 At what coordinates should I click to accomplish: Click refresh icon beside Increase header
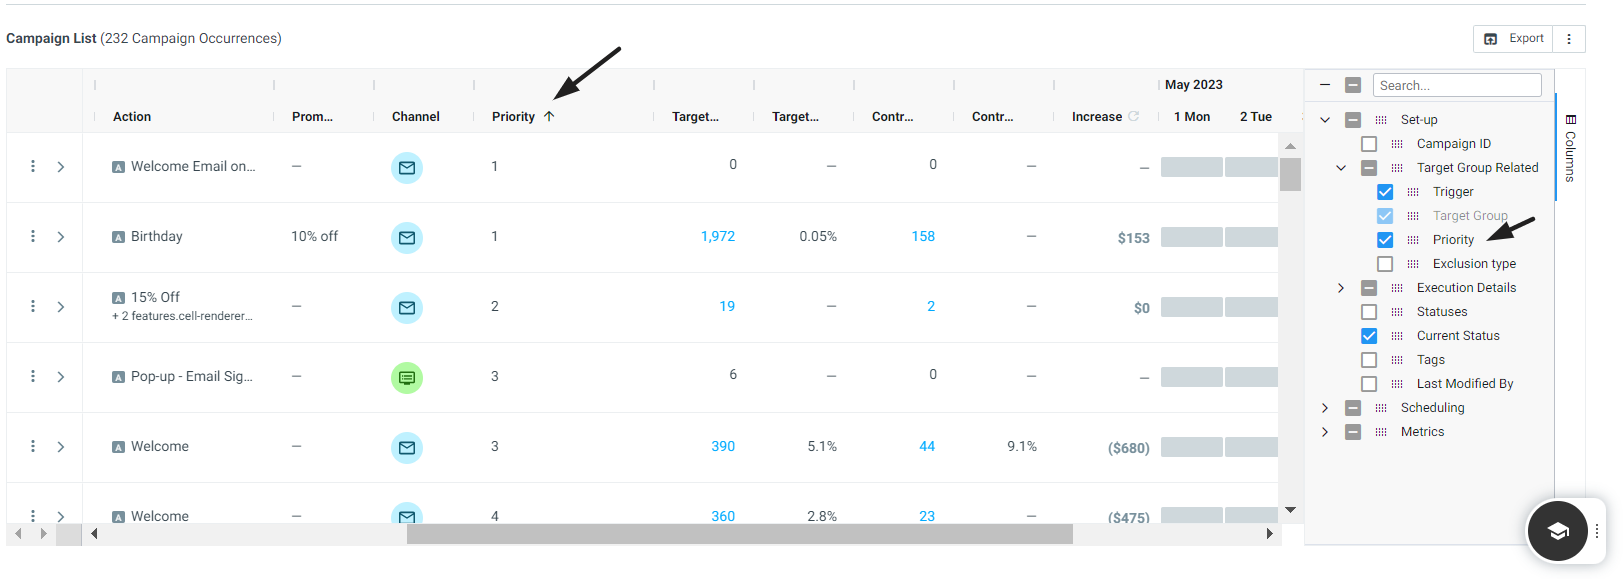1134,116
